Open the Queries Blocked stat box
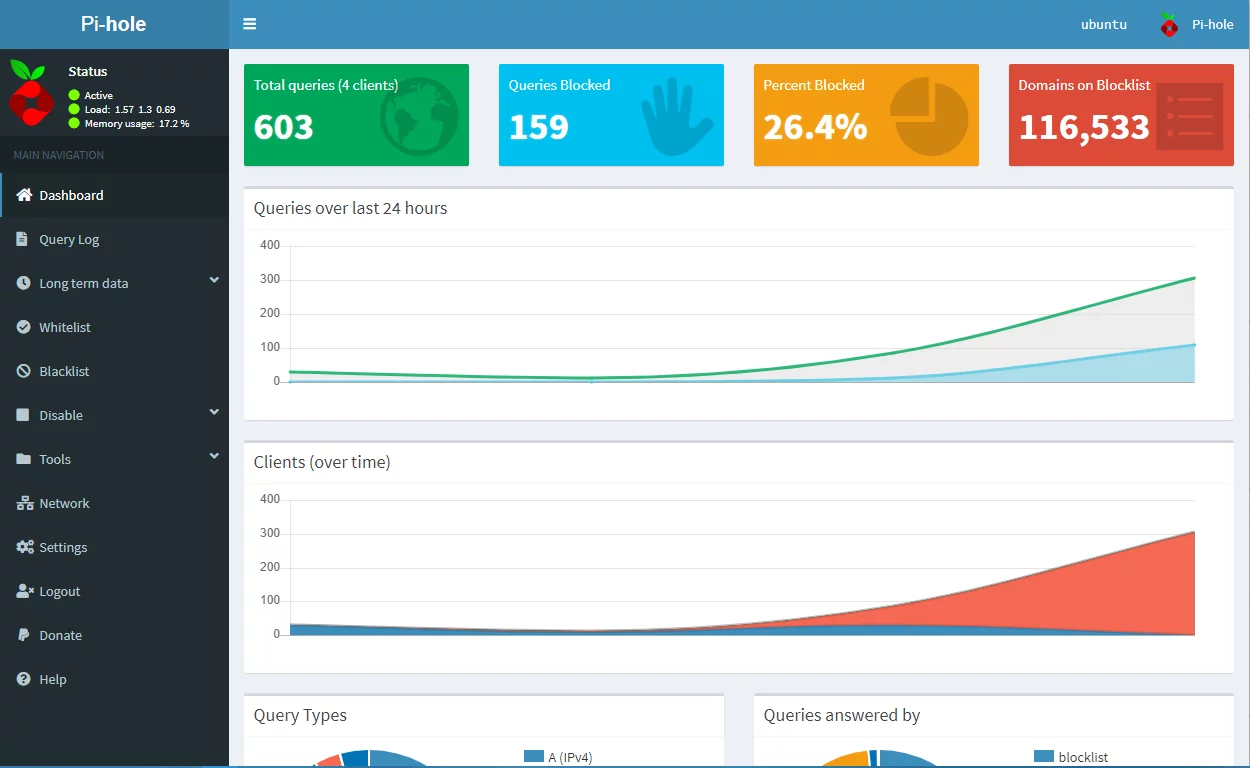This screenshot has width=1250, height=768. [611, 115]
